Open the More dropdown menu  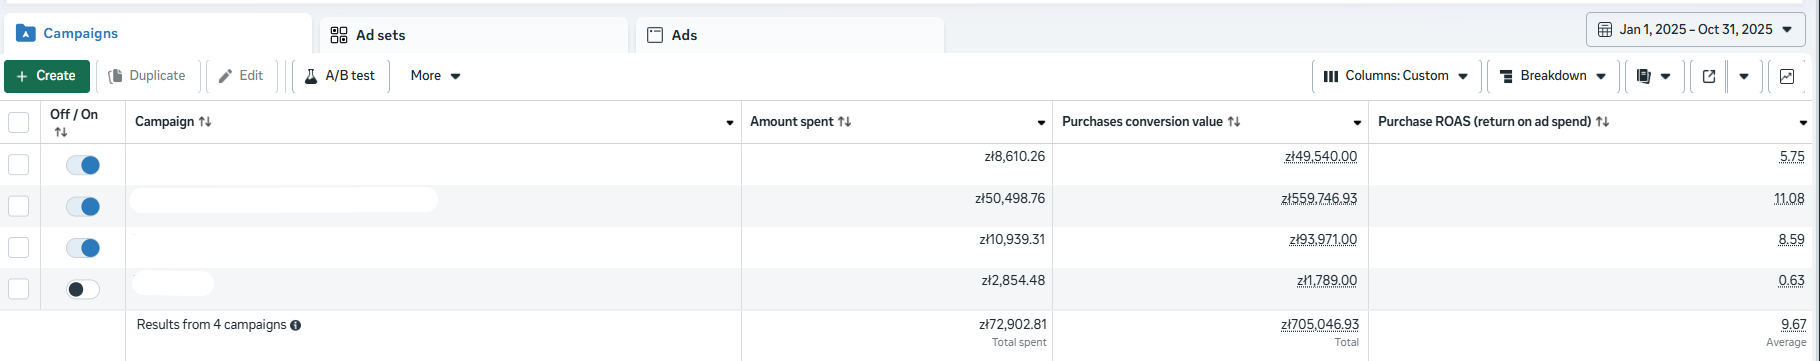pos(435,76)
